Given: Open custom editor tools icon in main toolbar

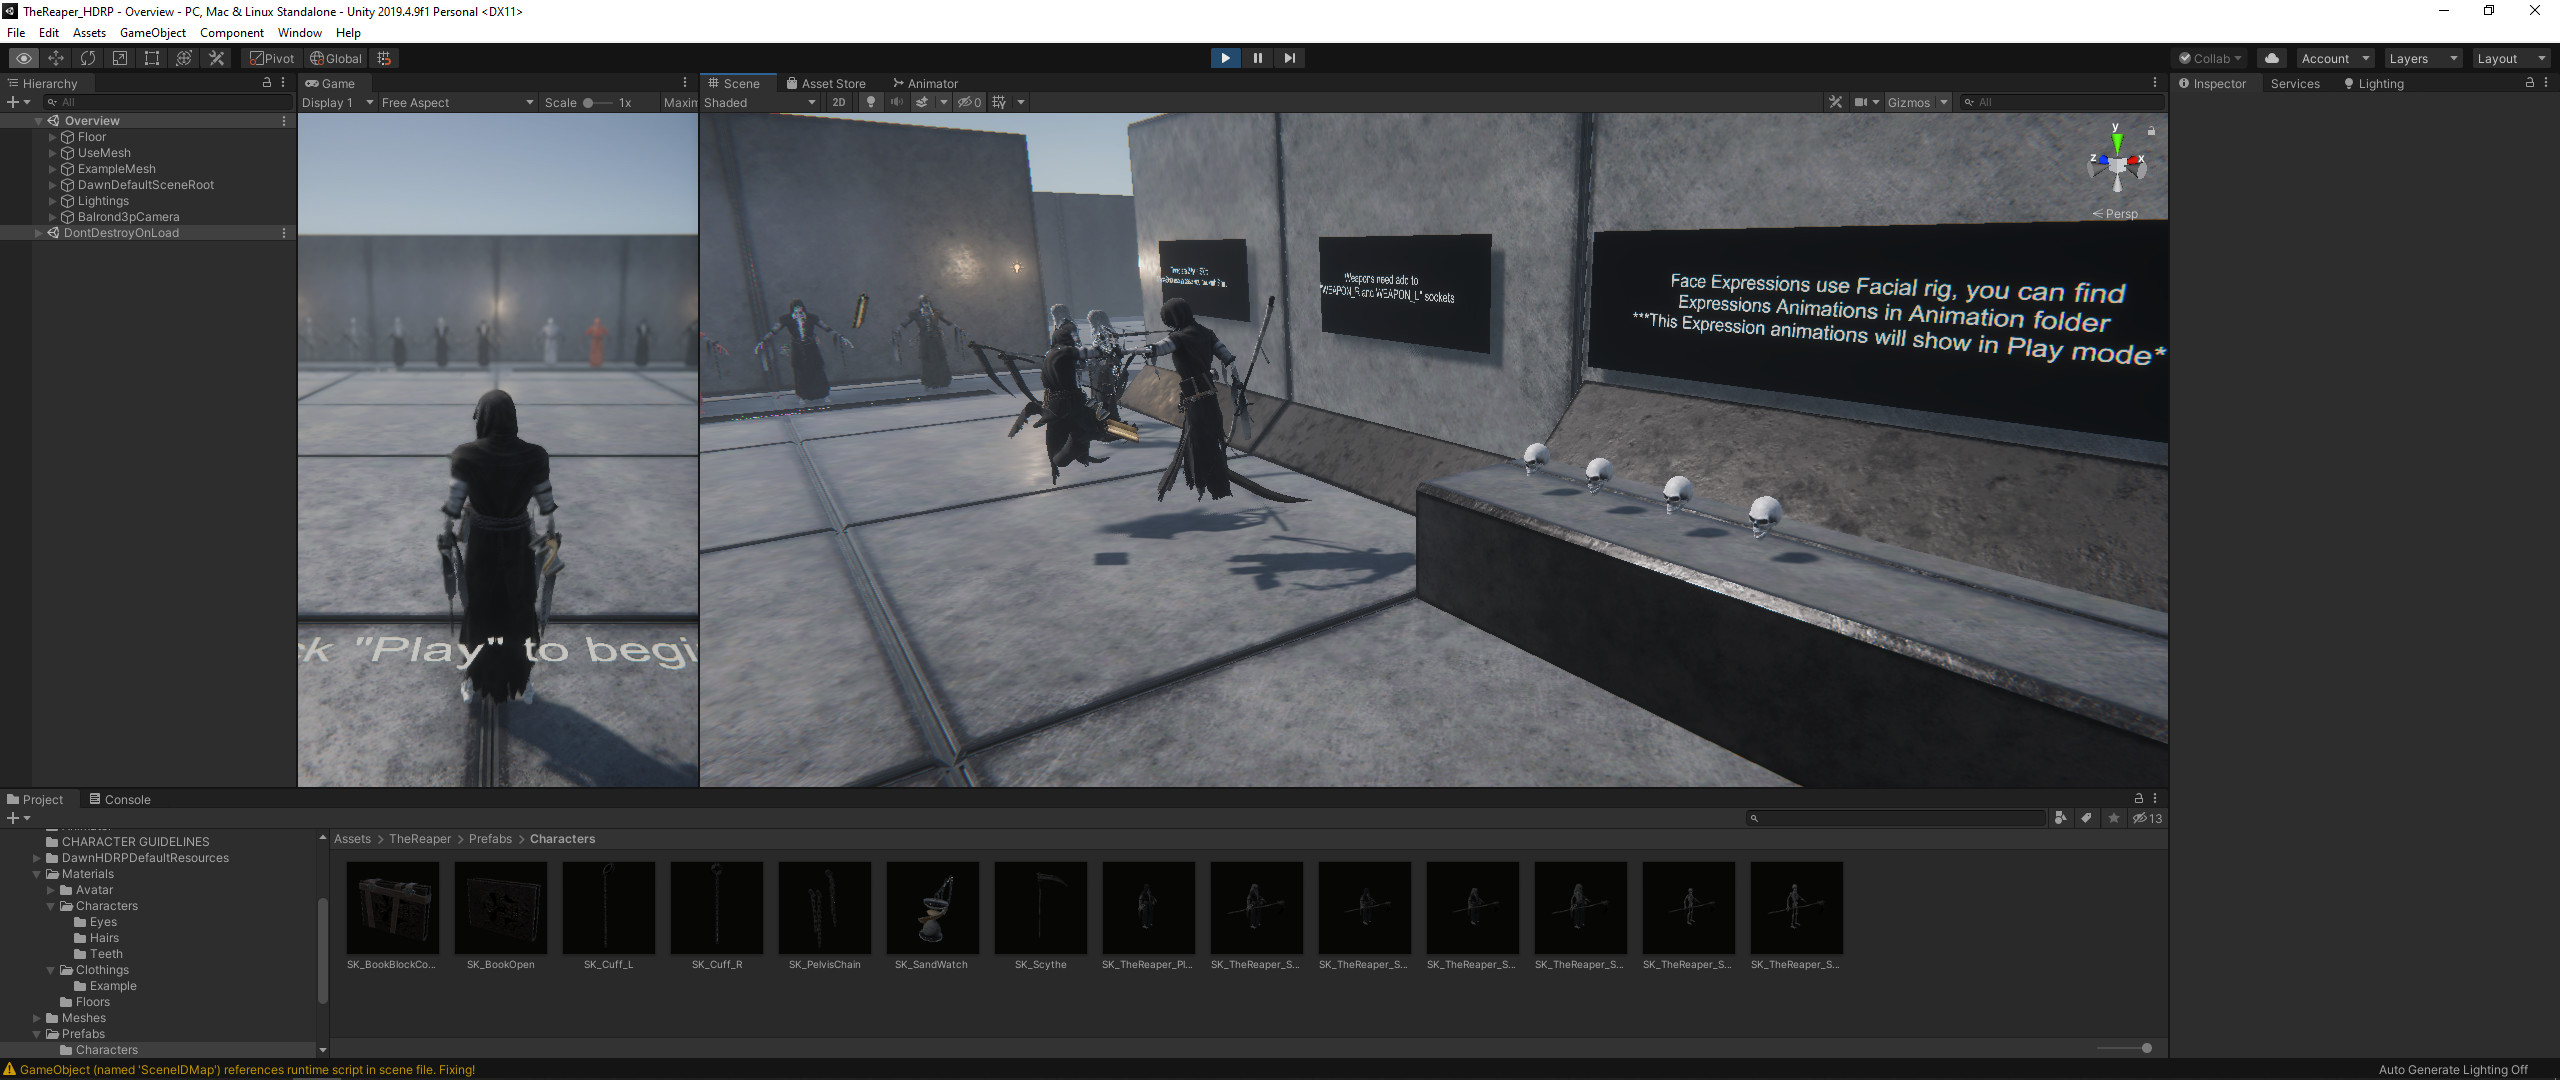Looking at the screenshot, I should point(216,58).
